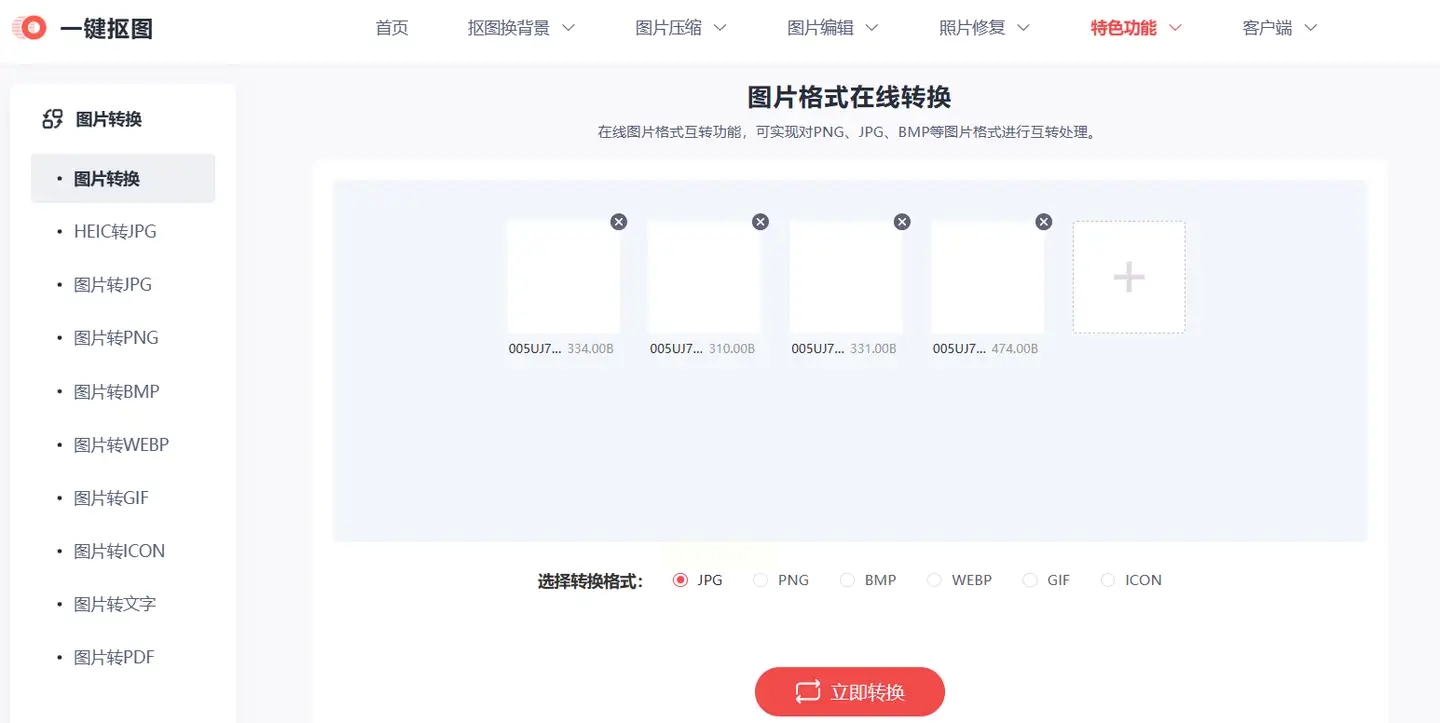Open 图片转PDF in the sidebar
Screen dimensions: 1440x723
(x=114, y=657)
